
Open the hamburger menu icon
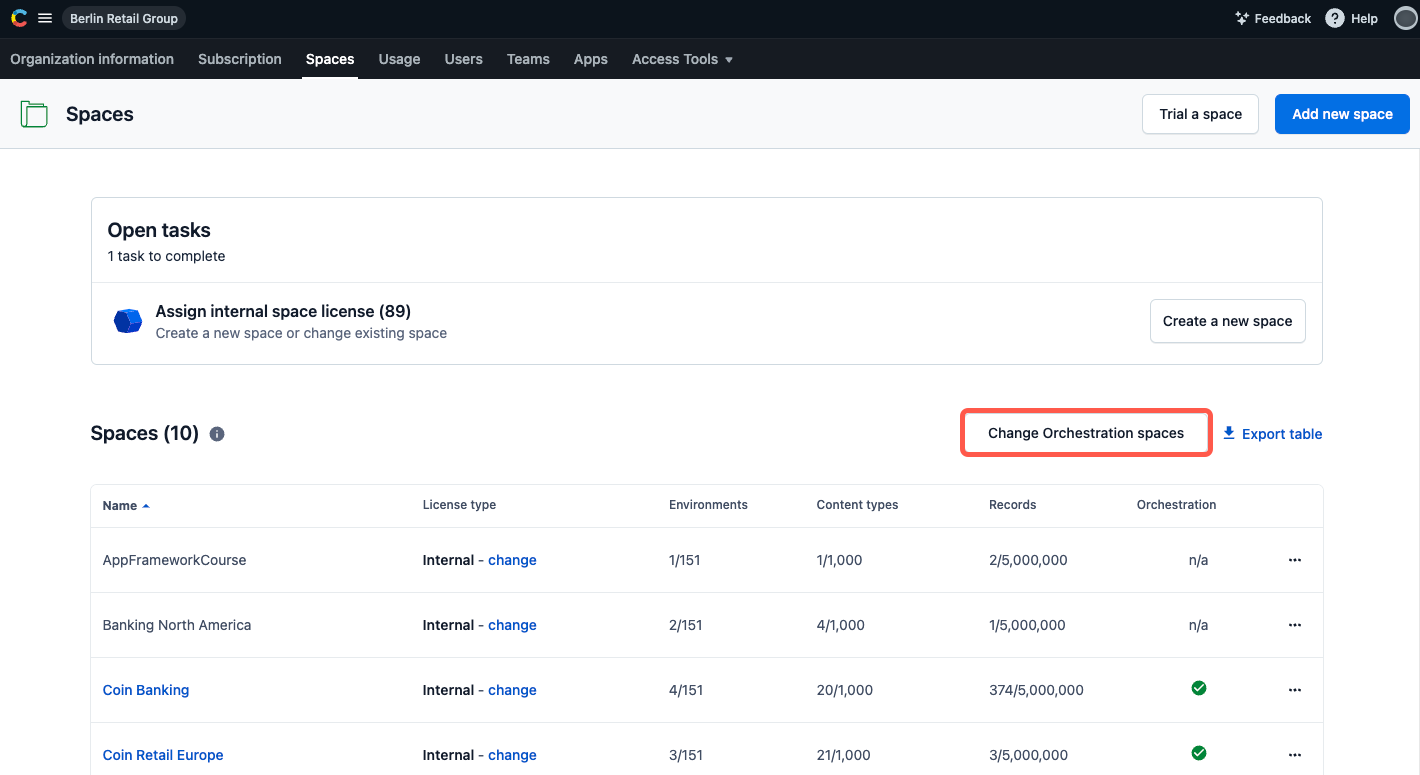pyautogui.click(x=45, y=18)
